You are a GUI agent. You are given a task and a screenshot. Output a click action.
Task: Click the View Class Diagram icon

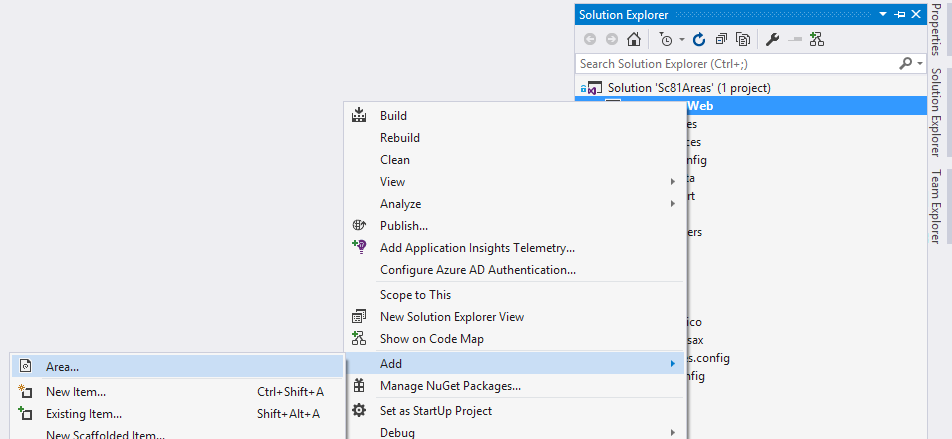pyautogui.click(x=817, y=40)
